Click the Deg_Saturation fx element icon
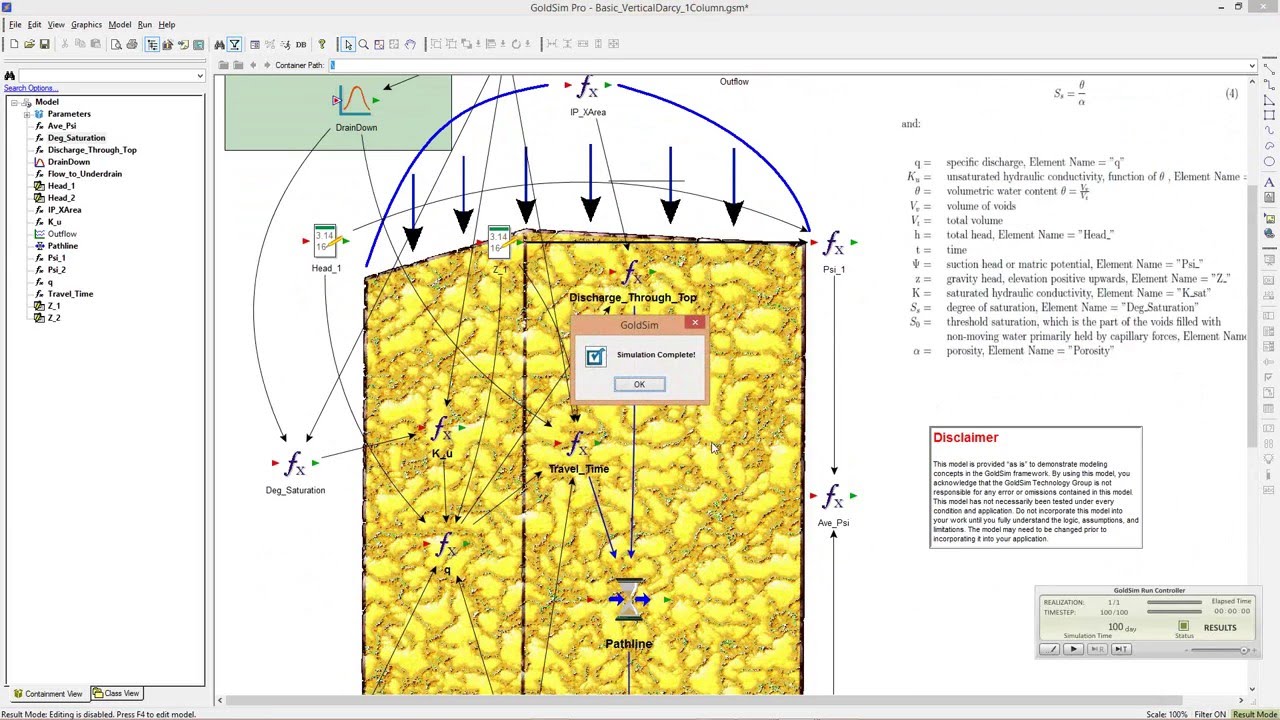Image resolution: width=1280 pixels, height=720 pixels. 295,464
